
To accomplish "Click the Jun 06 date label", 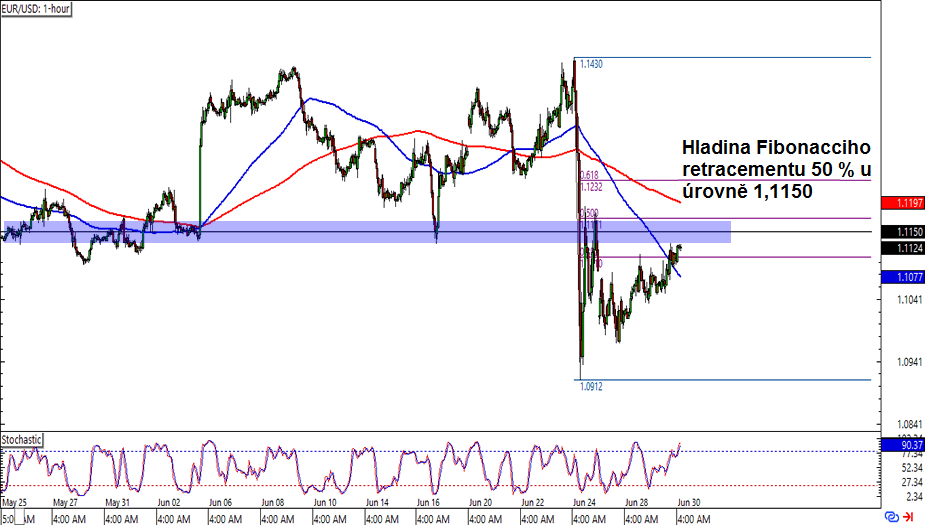I will coord(221,503).
